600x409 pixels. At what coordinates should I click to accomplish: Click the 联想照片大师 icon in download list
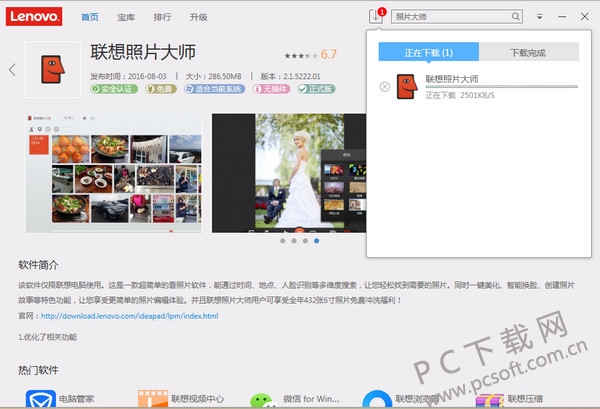[x=407, y=86]
